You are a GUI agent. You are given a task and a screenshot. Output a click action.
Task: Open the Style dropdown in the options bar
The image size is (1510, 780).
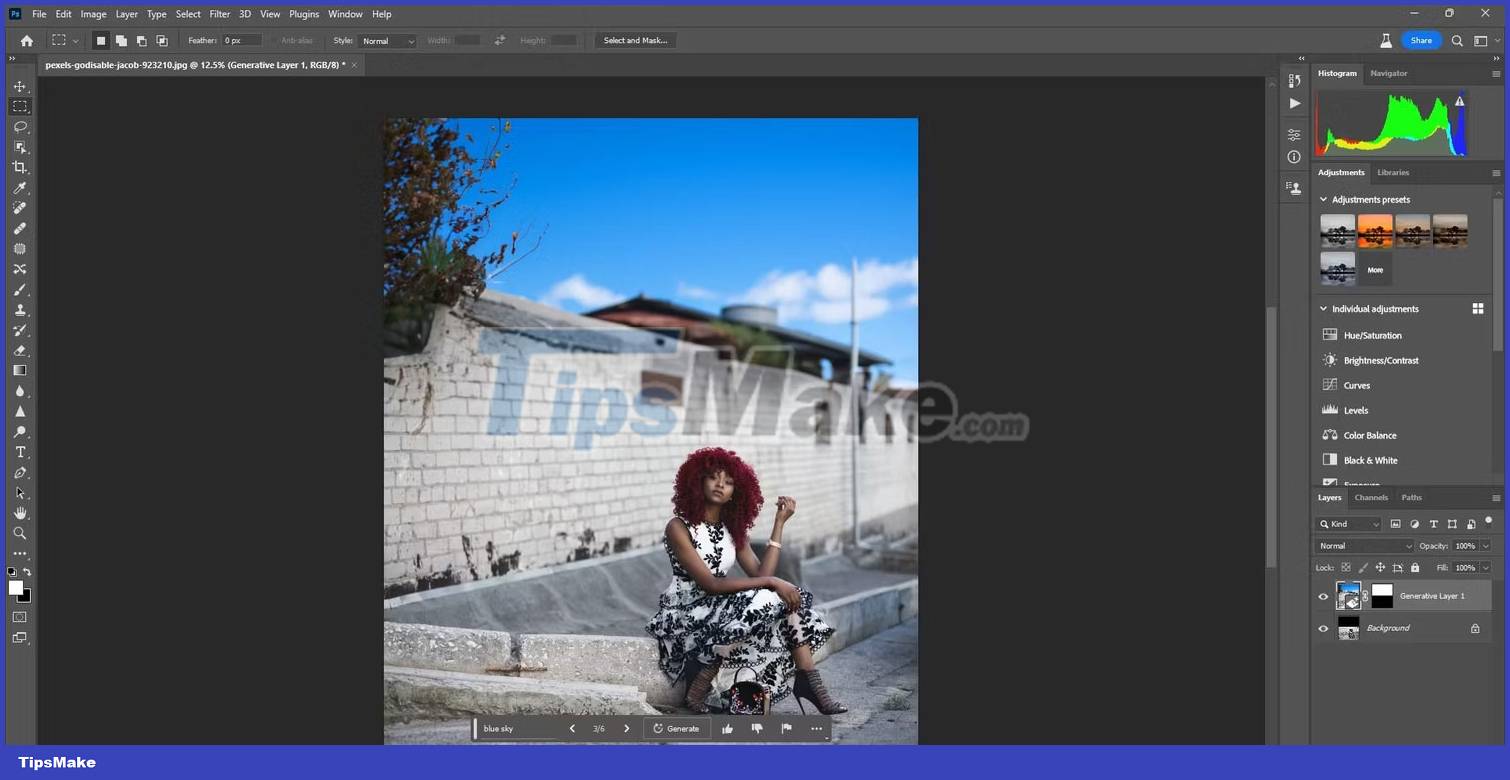pyautogui.click(x=387, y=41)
